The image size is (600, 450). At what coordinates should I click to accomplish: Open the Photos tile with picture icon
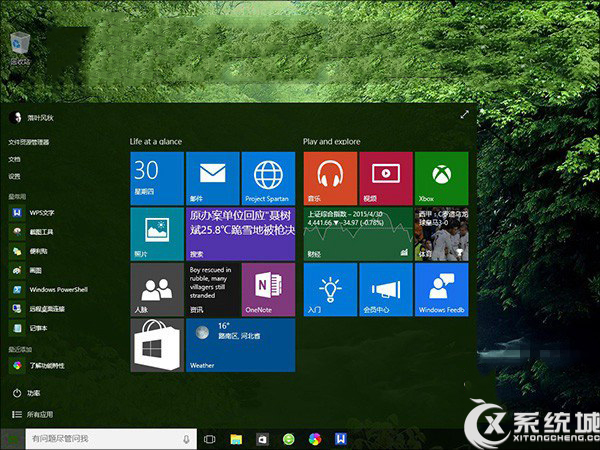click(157, 234)
